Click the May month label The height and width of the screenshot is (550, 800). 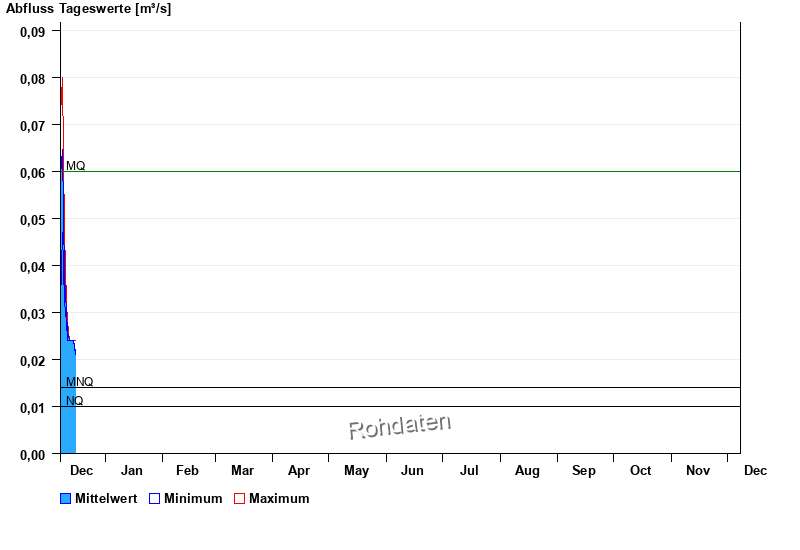click(x=356, y=470)
